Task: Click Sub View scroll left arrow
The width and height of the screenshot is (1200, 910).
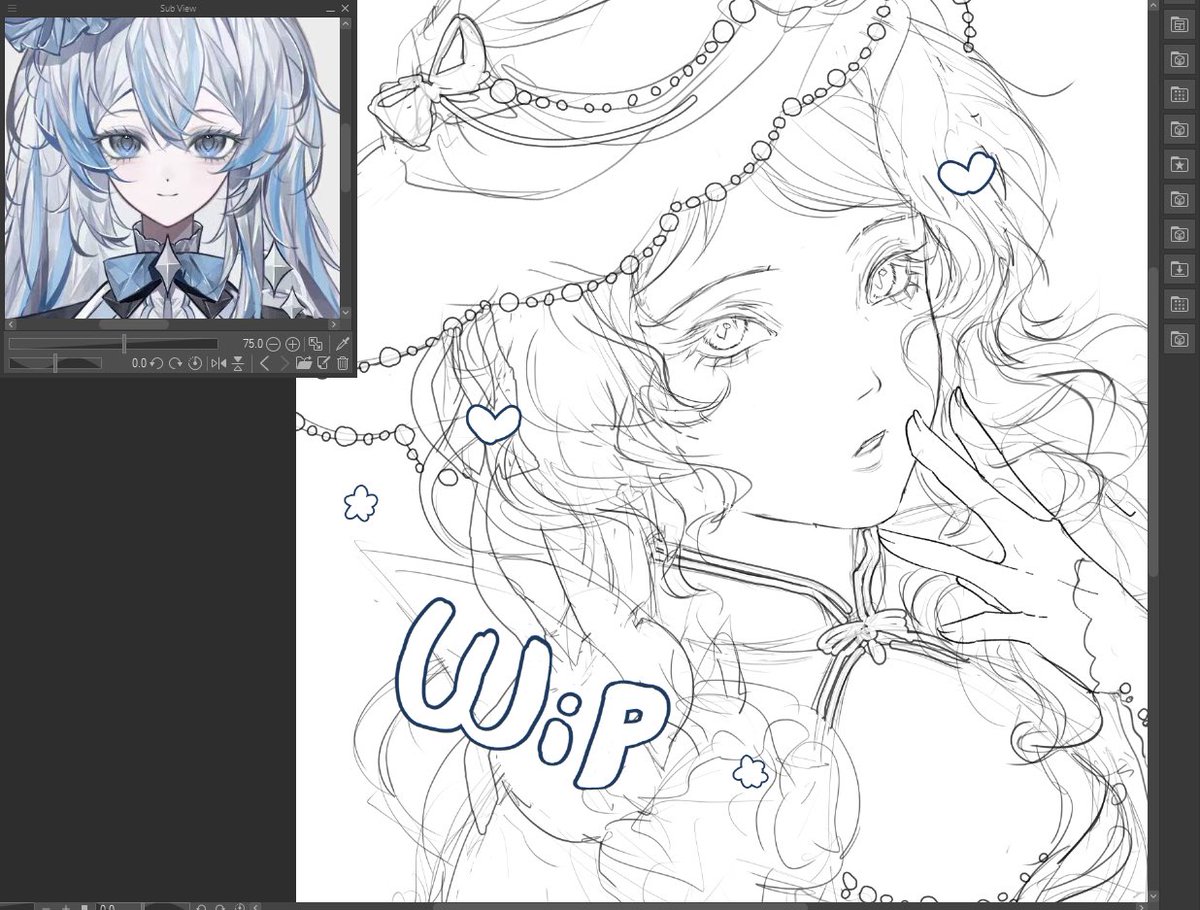Action: (10, 325)
